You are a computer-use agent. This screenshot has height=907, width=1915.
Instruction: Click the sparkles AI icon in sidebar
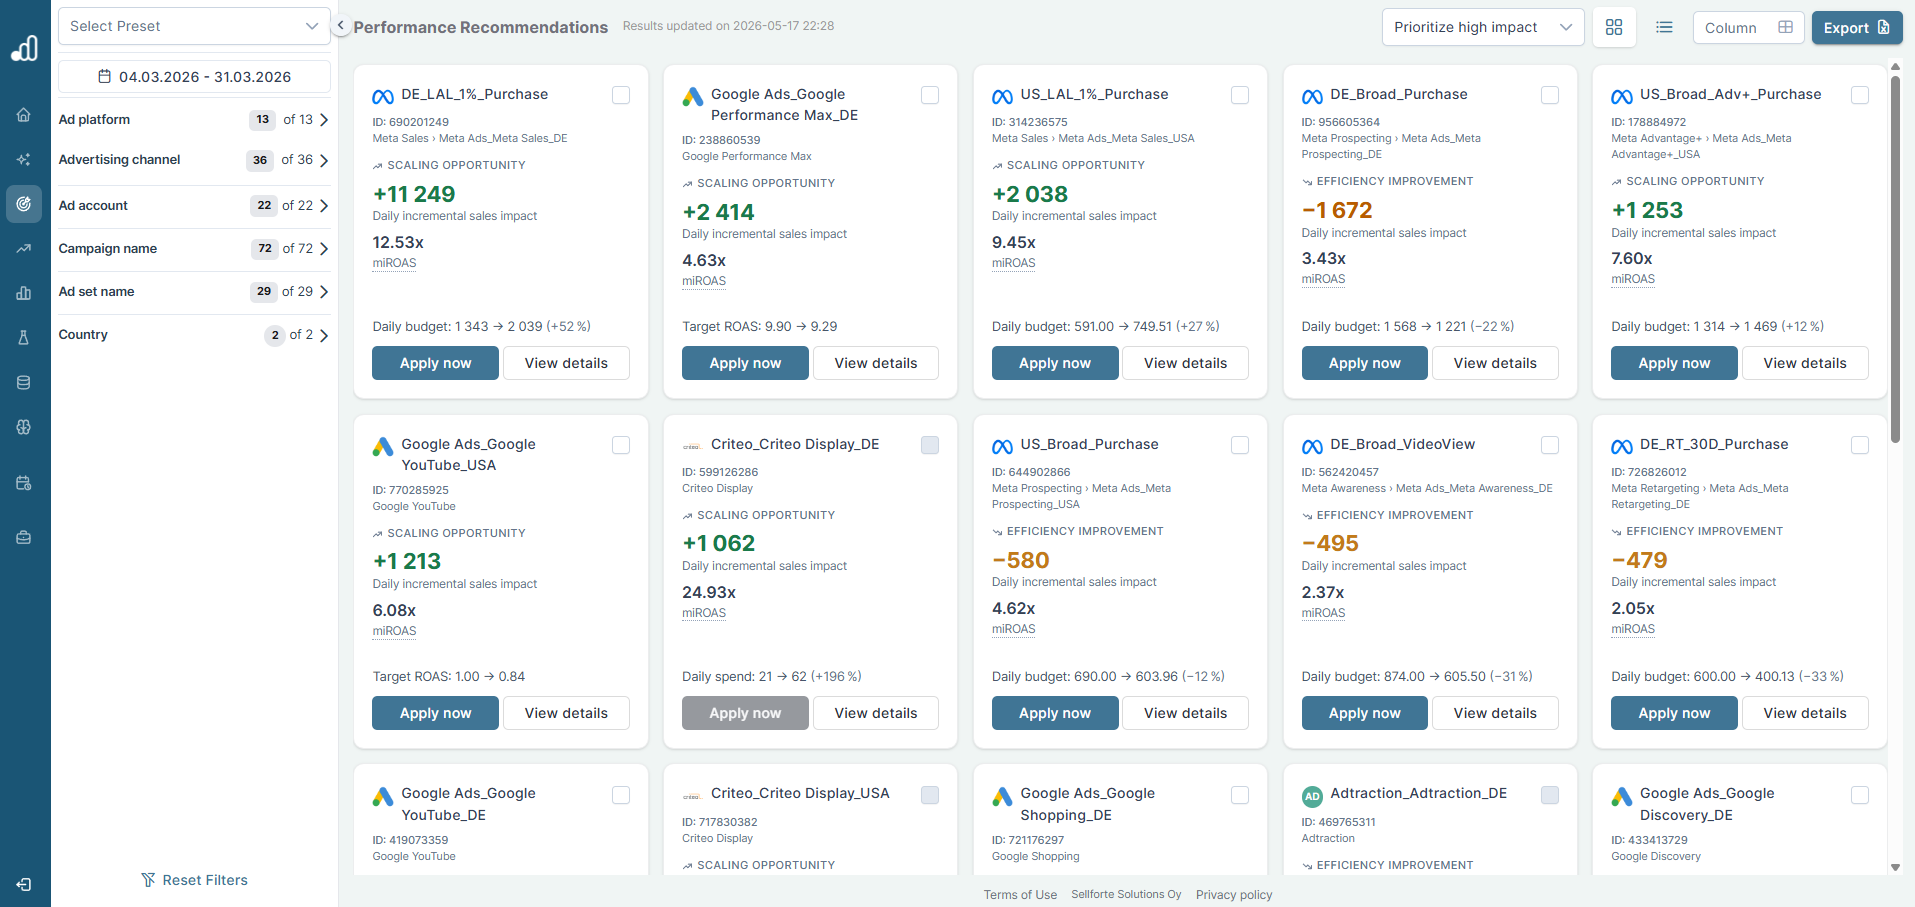pos(24,159)
